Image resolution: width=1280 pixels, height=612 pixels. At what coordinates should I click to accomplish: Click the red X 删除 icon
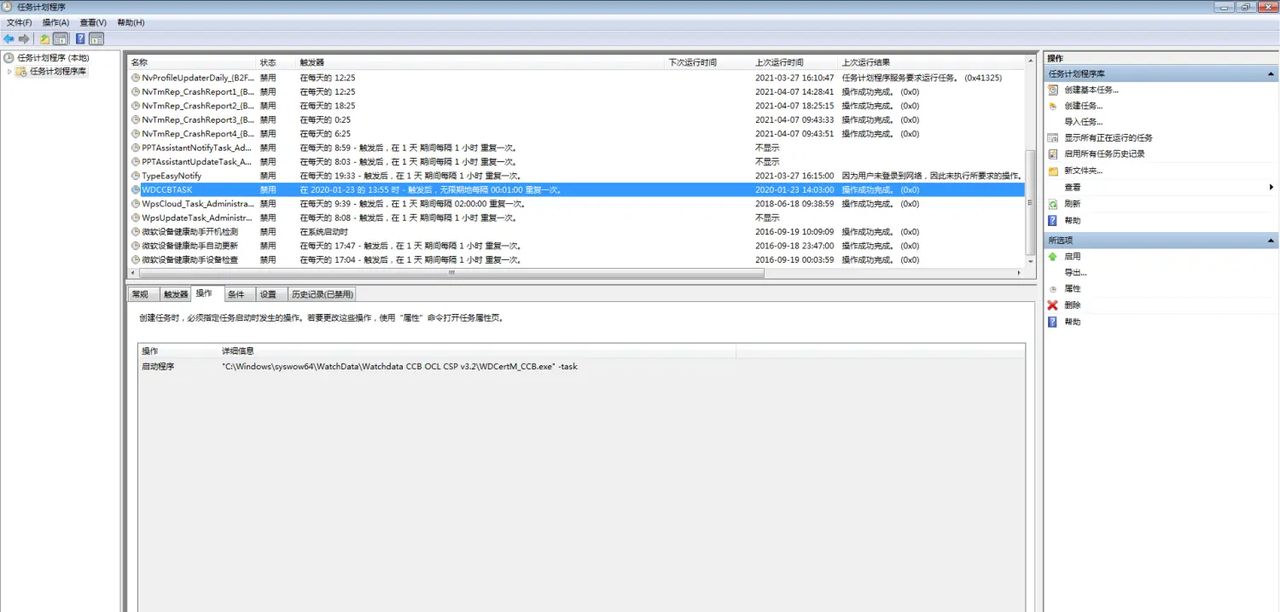click(x=1052, y=305)
